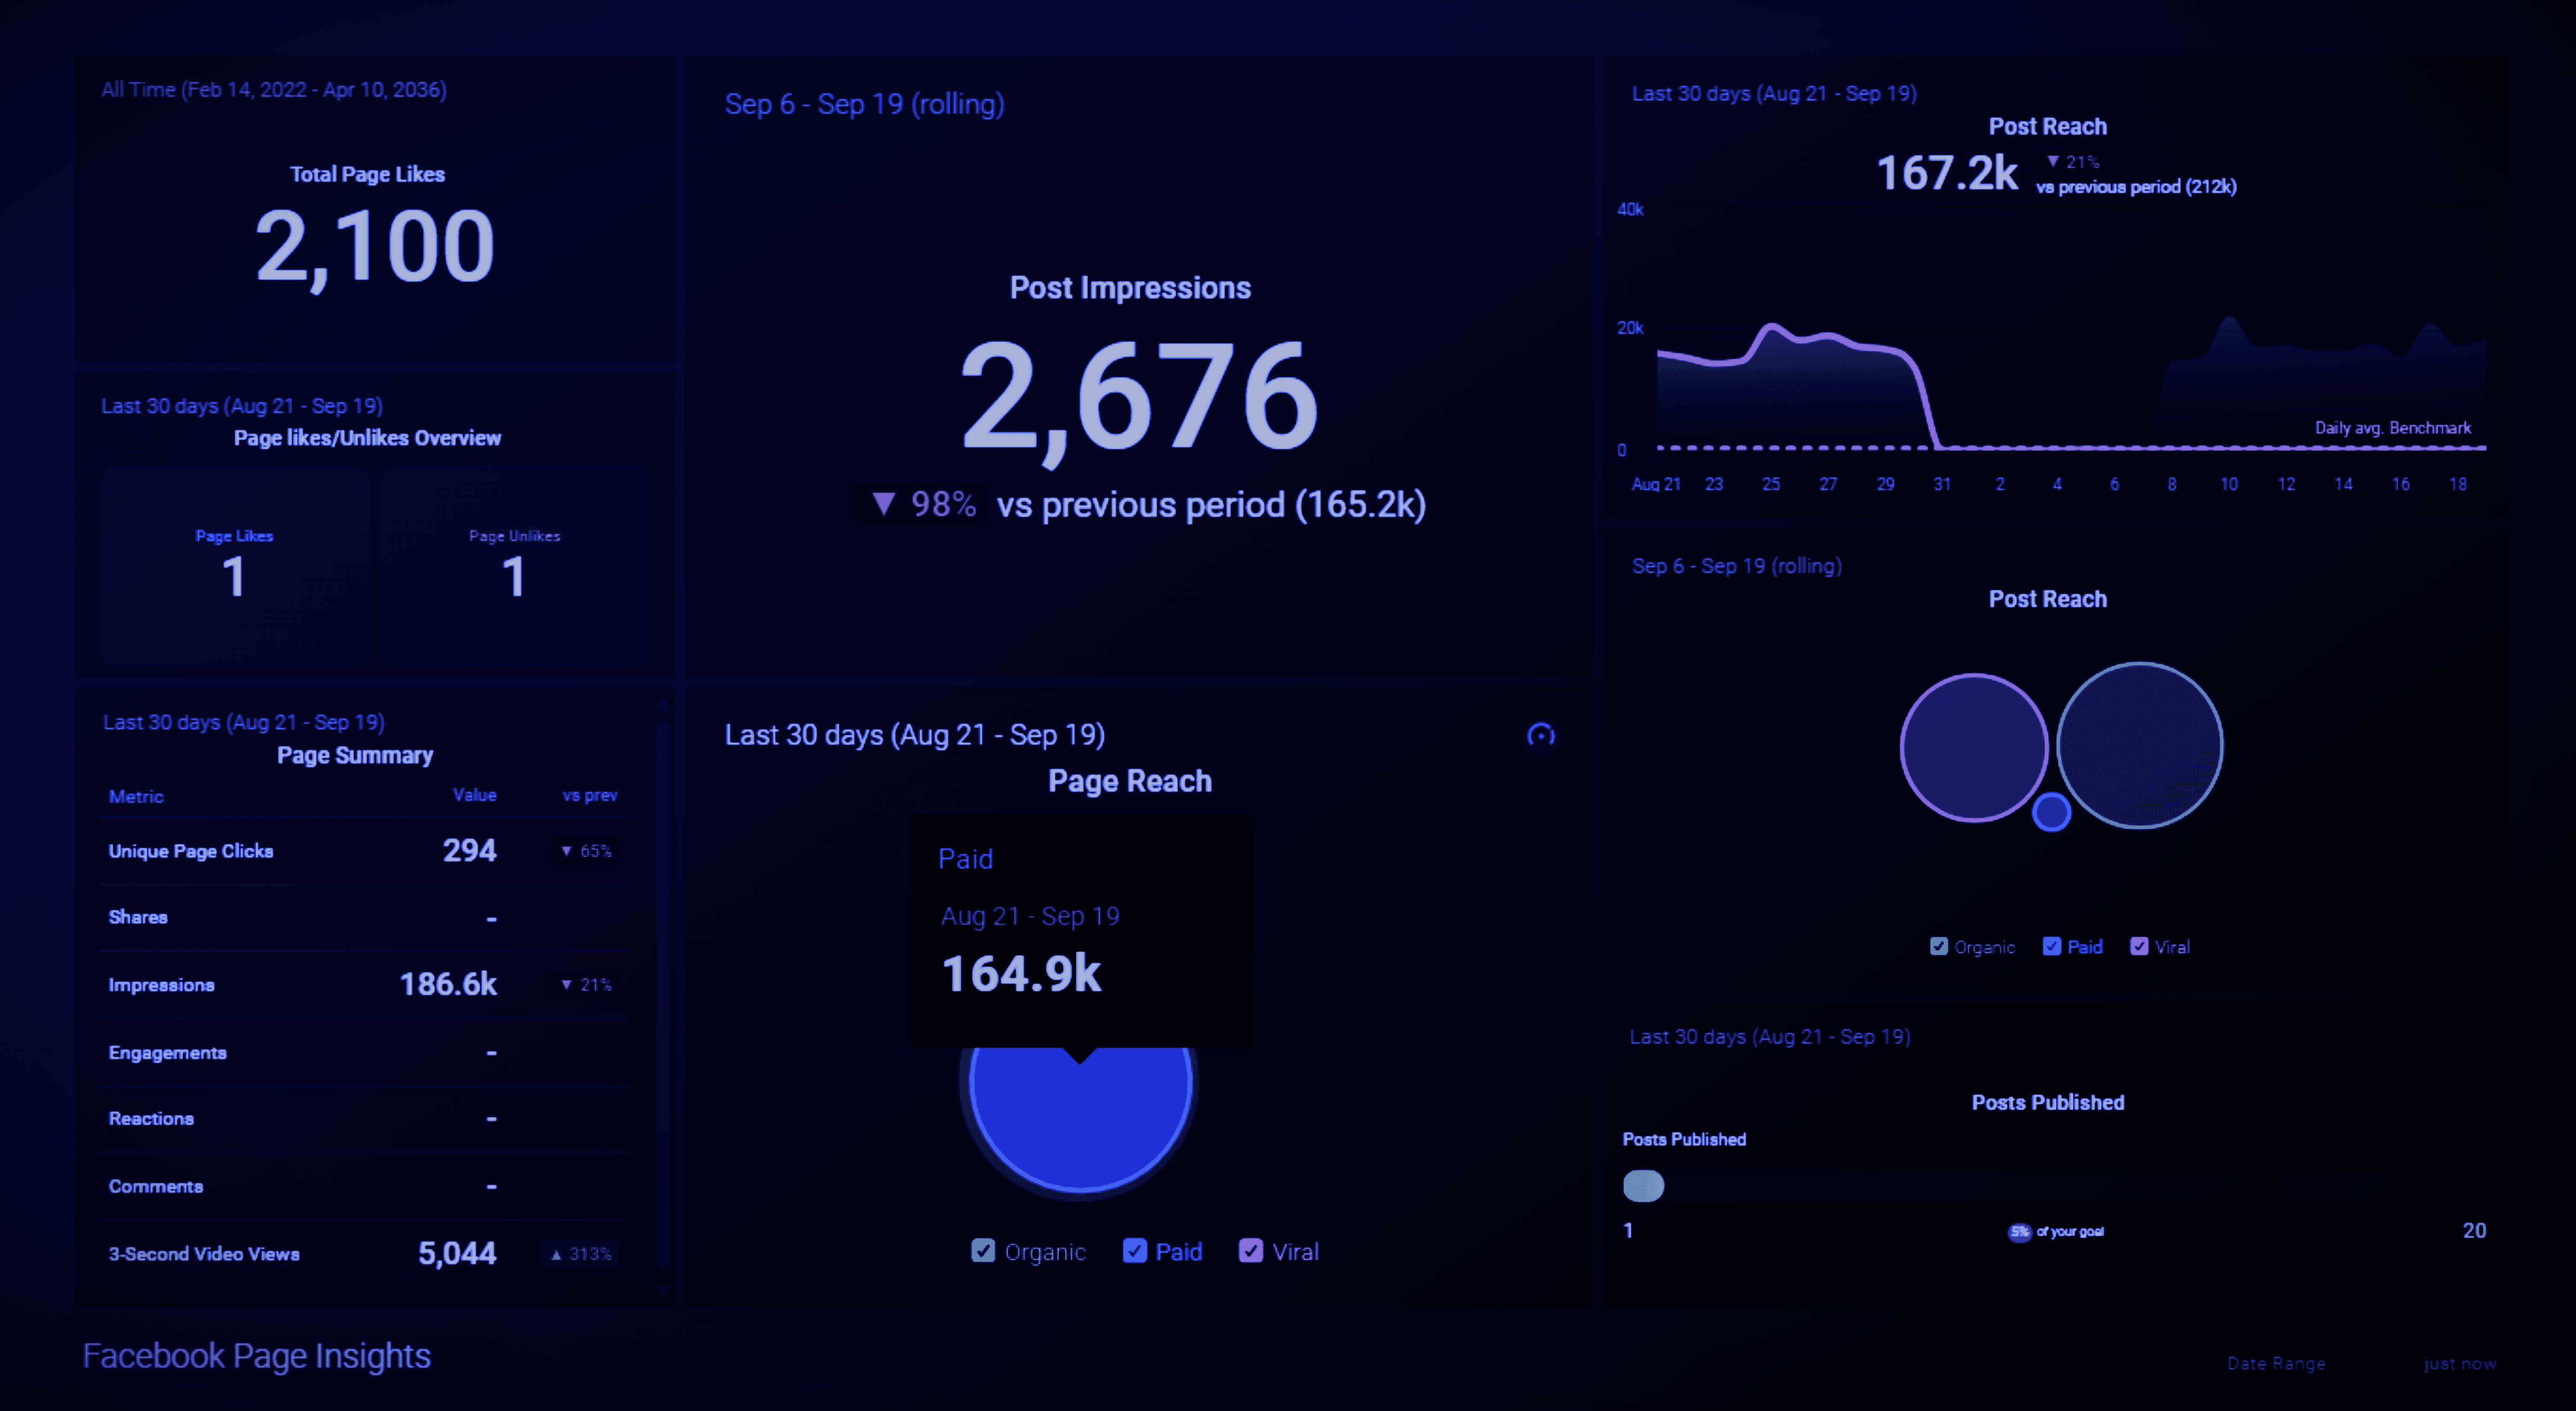
Task: Click the Metric column header in Page Summary
Action: tap(136, 796)
